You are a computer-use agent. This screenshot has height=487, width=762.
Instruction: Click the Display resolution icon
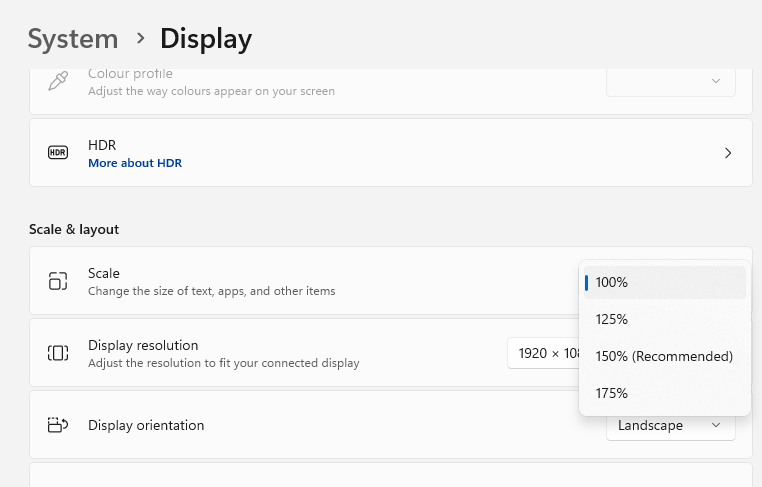tap(58, 353)
